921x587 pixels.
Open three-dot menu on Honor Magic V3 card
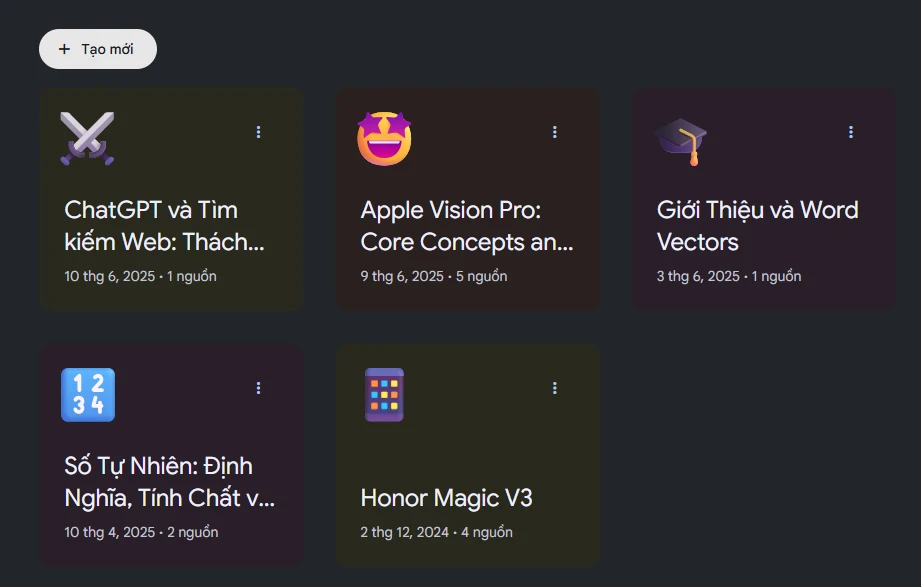pyautogui.click(x=554, y=388)
